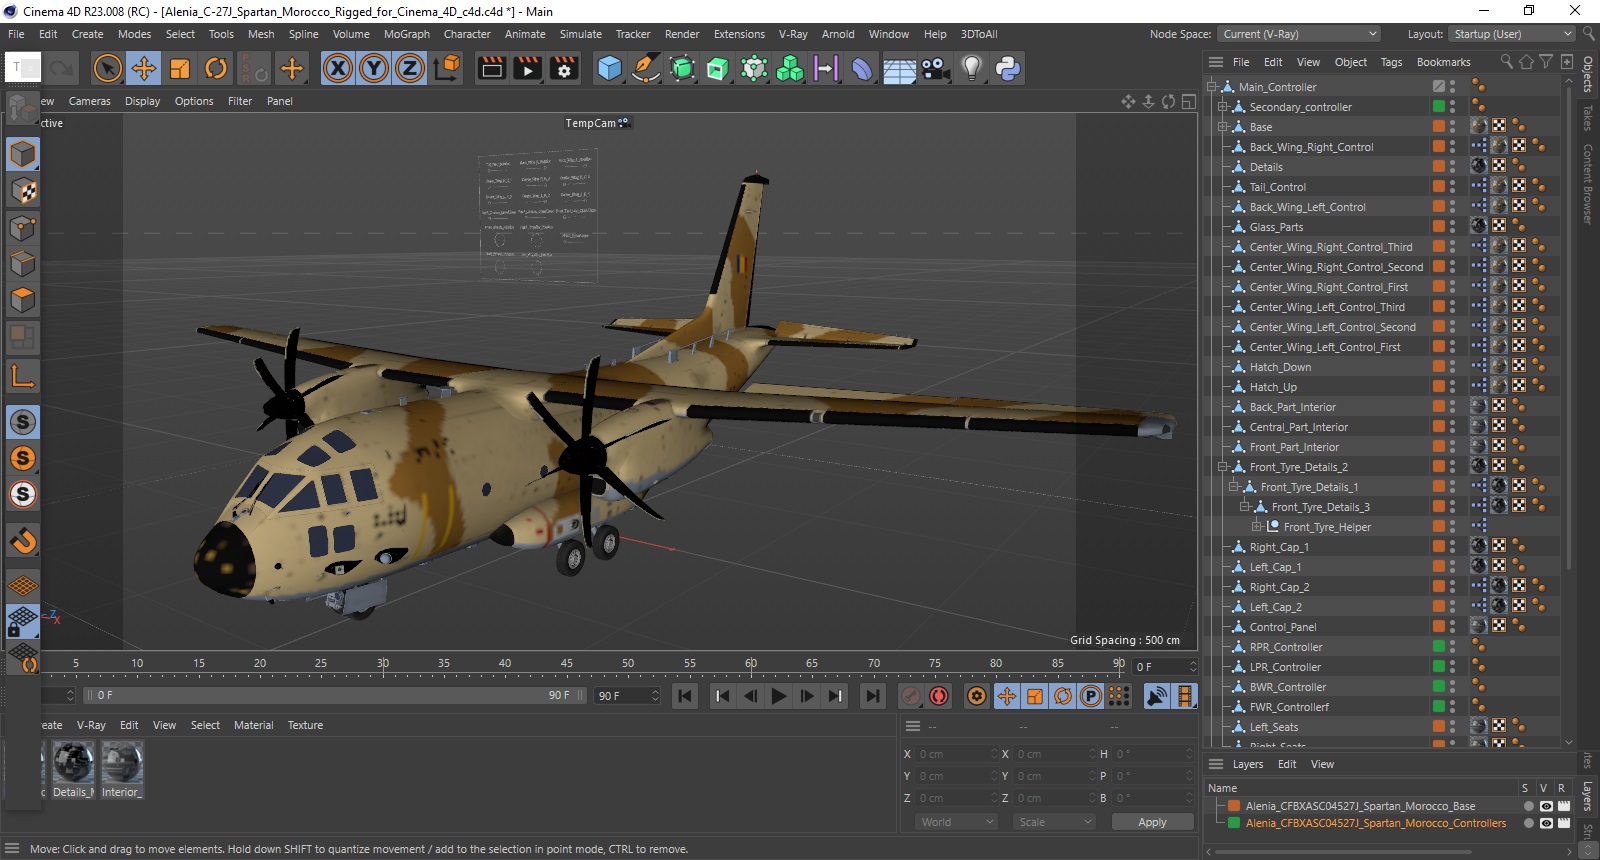The width and height of the screenshot is (1600, 860).
Task: Select Glass_Parts object in tree
Action: (1276, 227)
